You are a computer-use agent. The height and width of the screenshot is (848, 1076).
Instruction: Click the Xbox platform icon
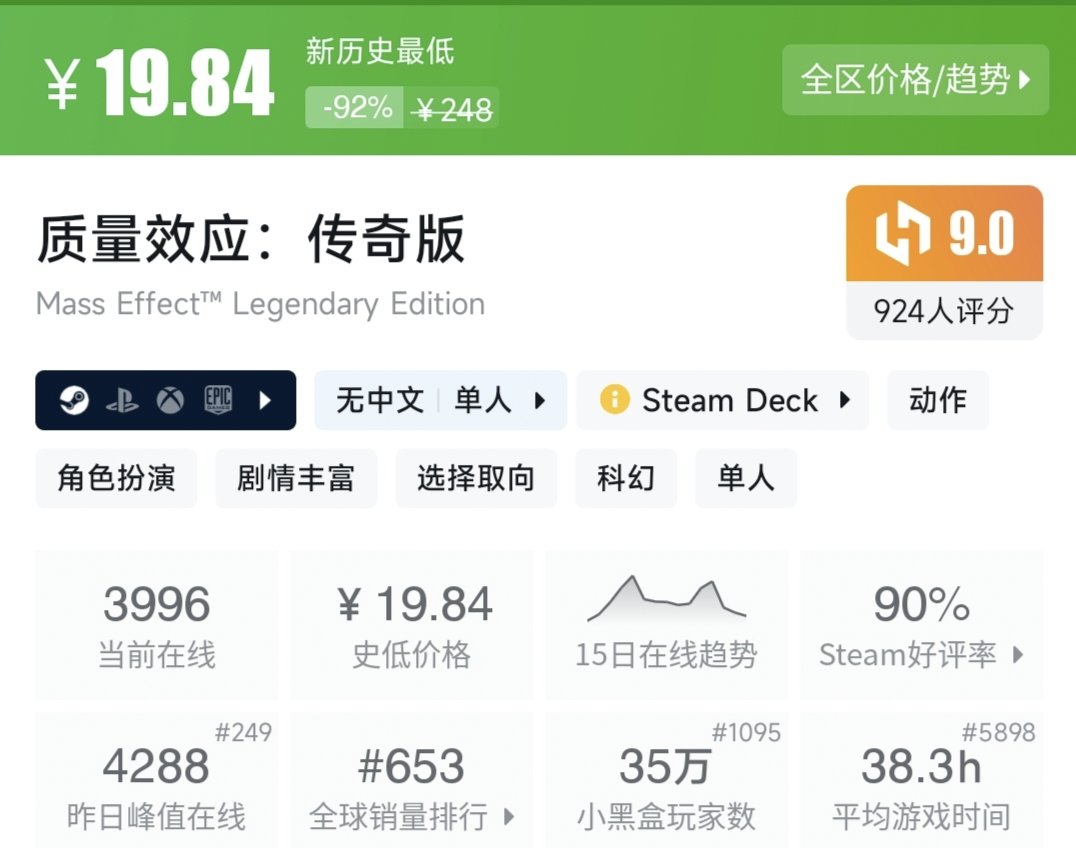pyautogui.click(x=170, y=401)
